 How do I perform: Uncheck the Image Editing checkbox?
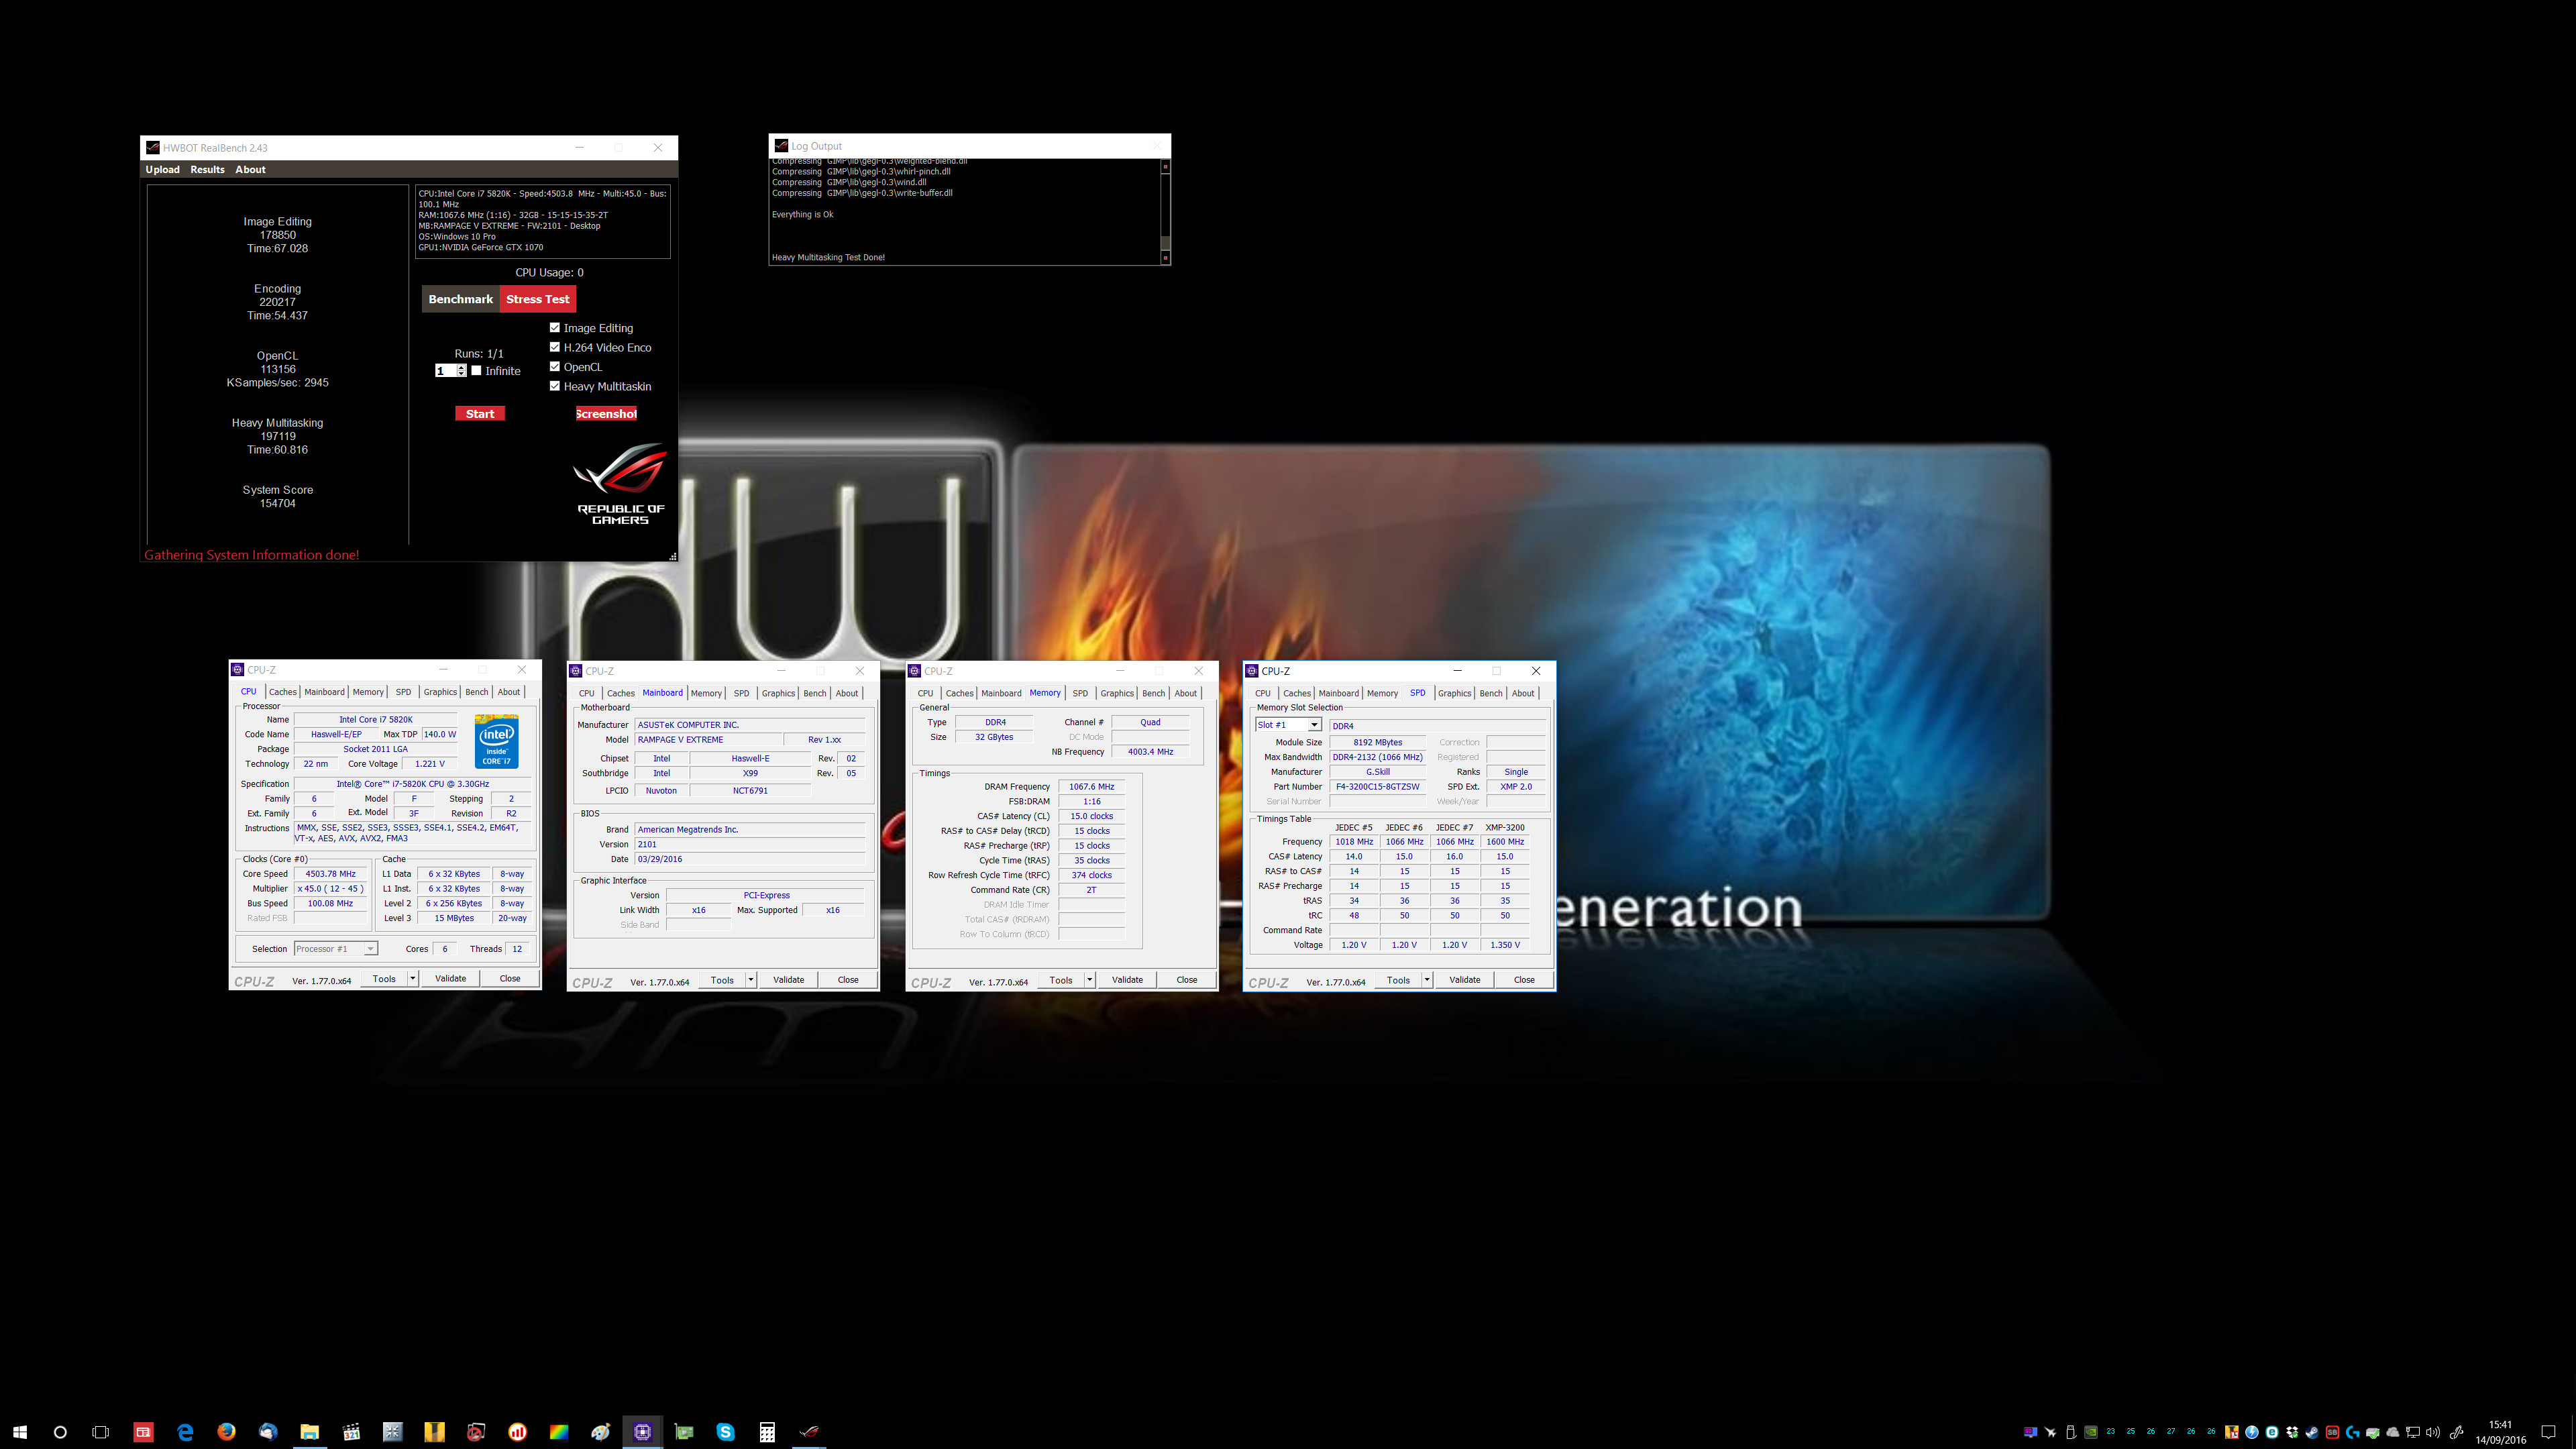pyautogui.click(x=554, y=327)
